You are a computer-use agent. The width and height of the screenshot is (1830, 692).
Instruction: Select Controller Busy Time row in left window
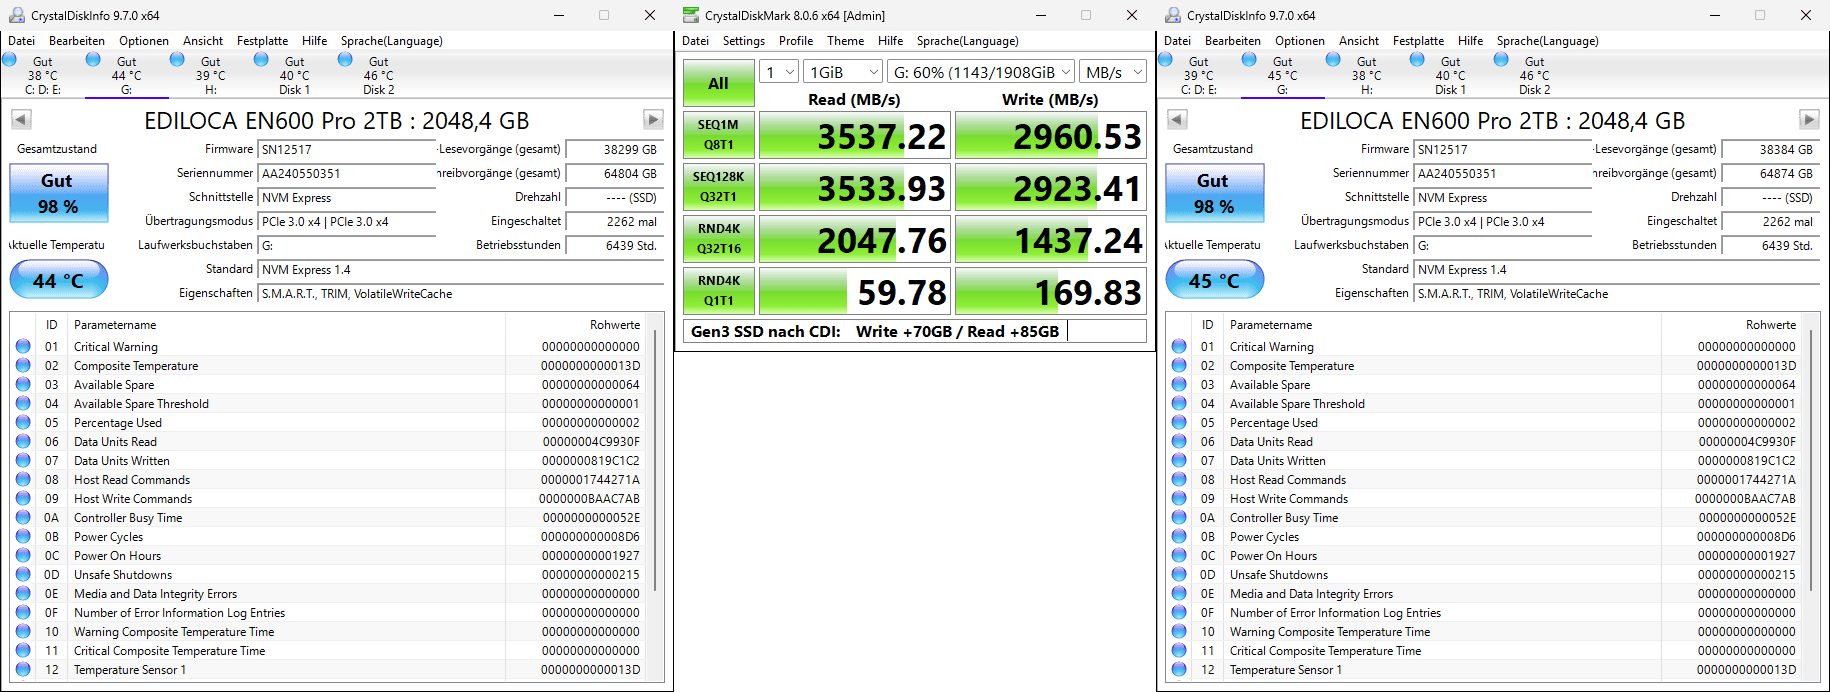point(328,517)
